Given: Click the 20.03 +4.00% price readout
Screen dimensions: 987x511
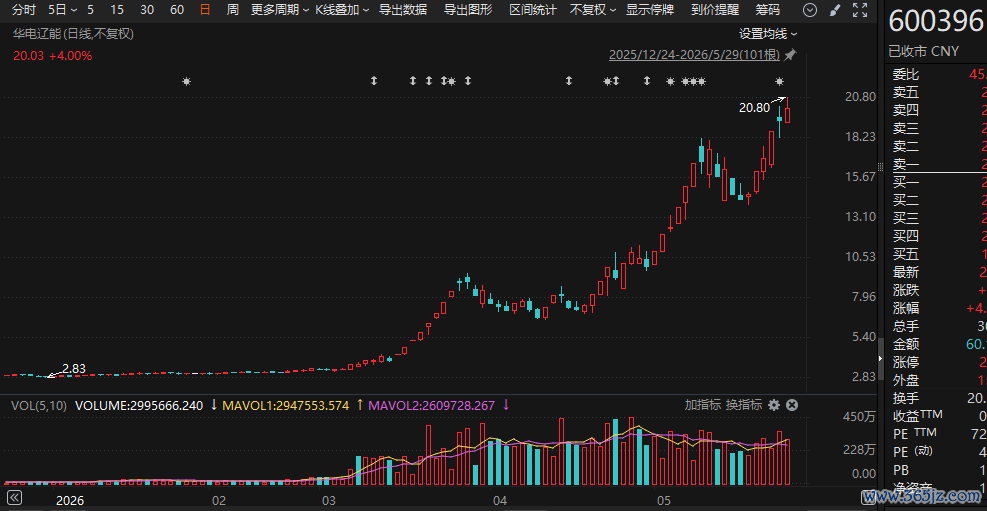Looking at the screenshot, I should 53,55.
